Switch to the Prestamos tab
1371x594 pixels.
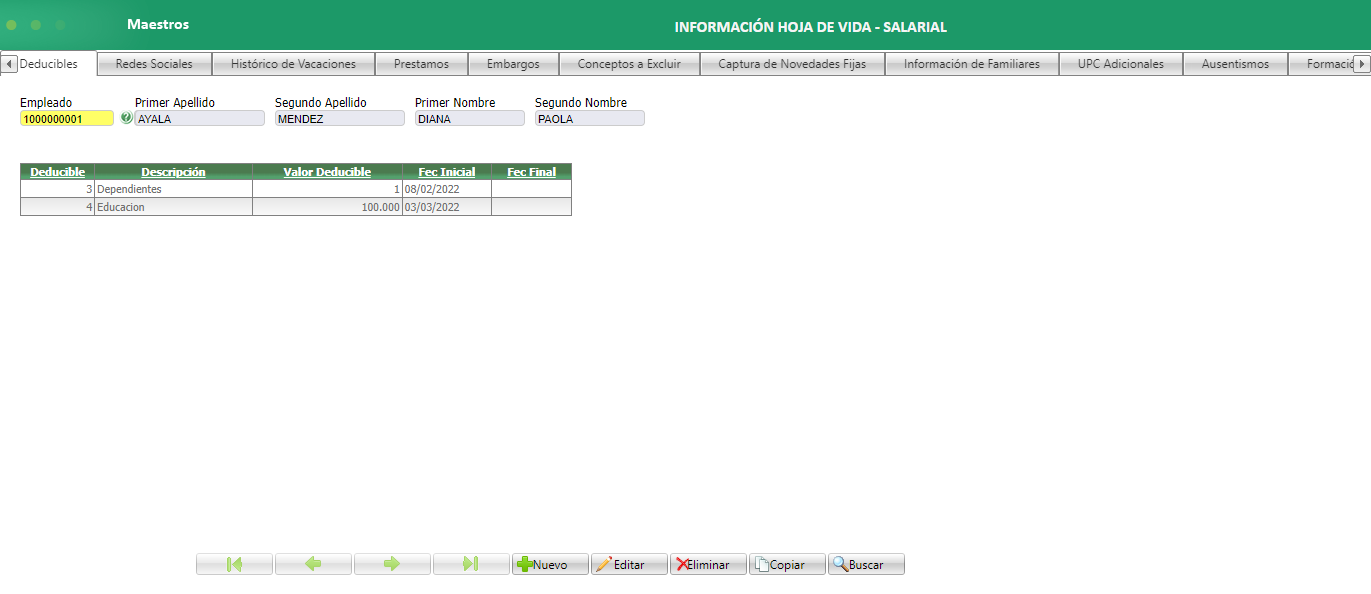click(421, 64)
